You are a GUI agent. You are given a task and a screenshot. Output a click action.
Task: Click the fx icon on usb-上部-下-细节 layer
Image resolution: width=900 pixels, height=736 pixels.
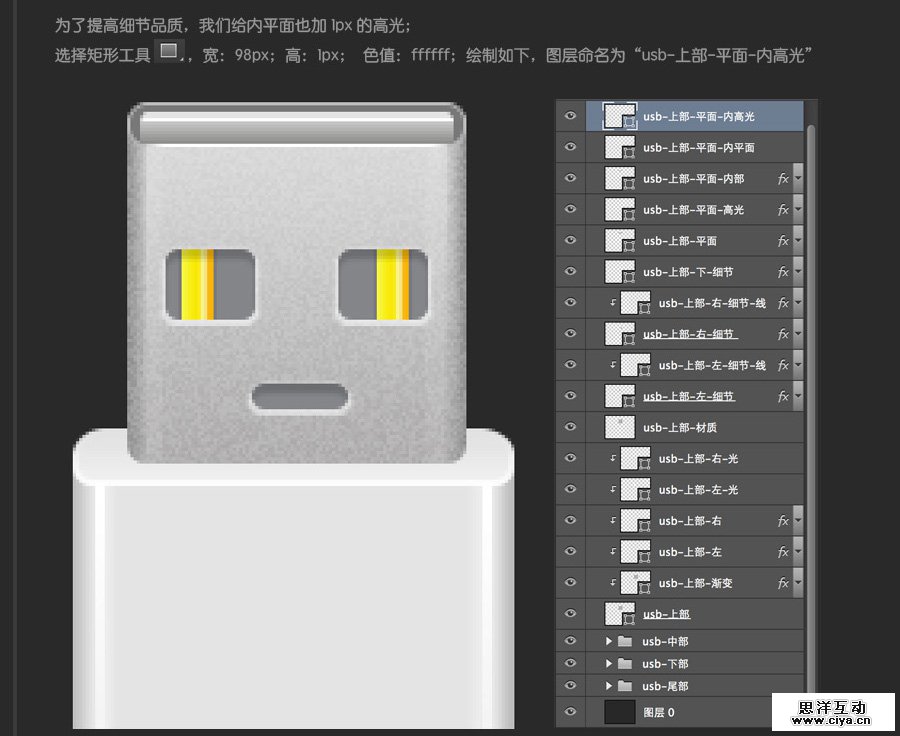coord(784,271)
